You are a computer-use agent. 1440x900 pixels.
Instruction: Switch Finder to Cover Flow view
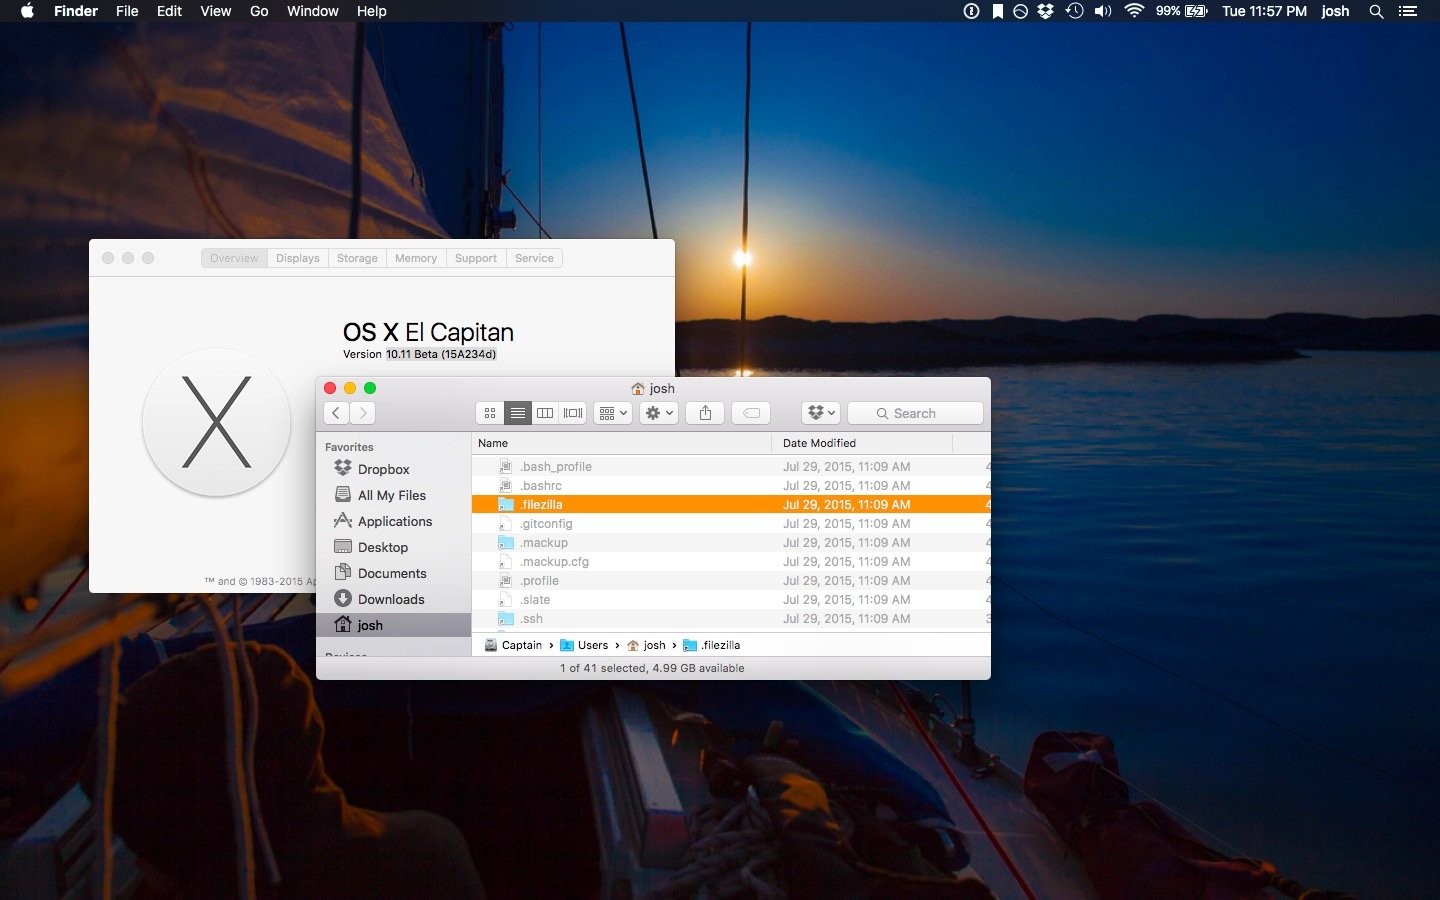(x=573, y=413)
